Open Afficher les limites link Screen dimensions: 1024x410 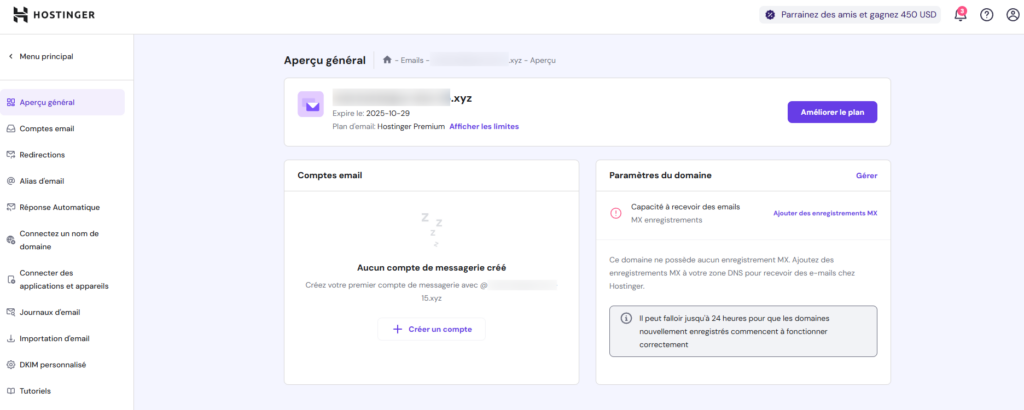pyautogui.click(x=484, y=126)
